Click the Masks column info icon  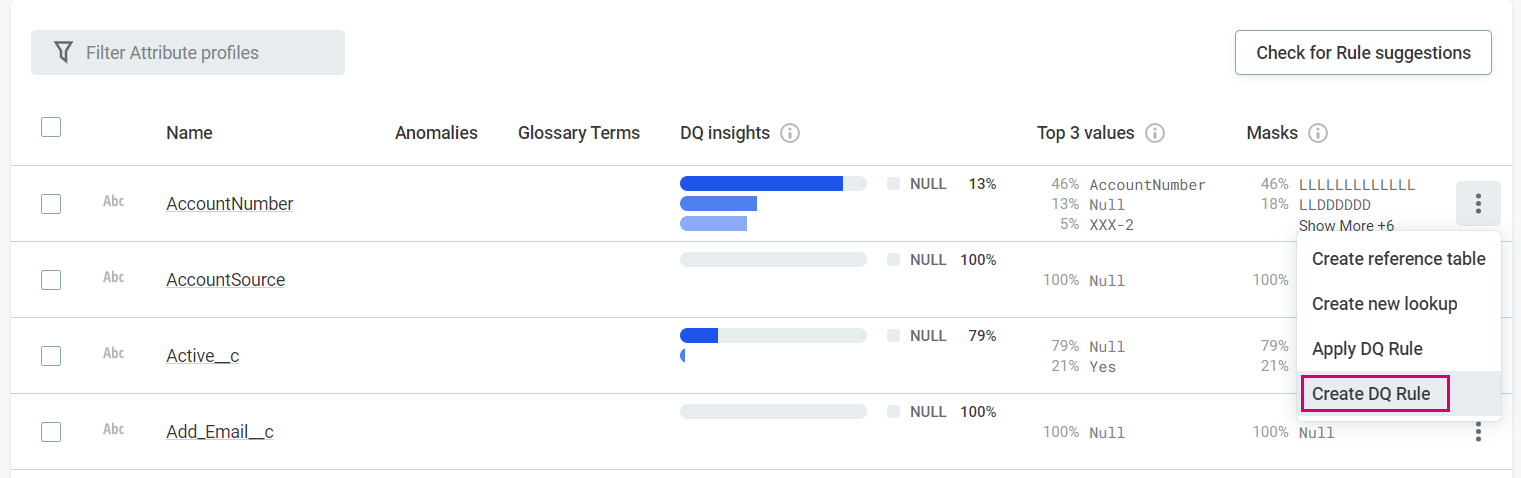tap(1318, 133)
